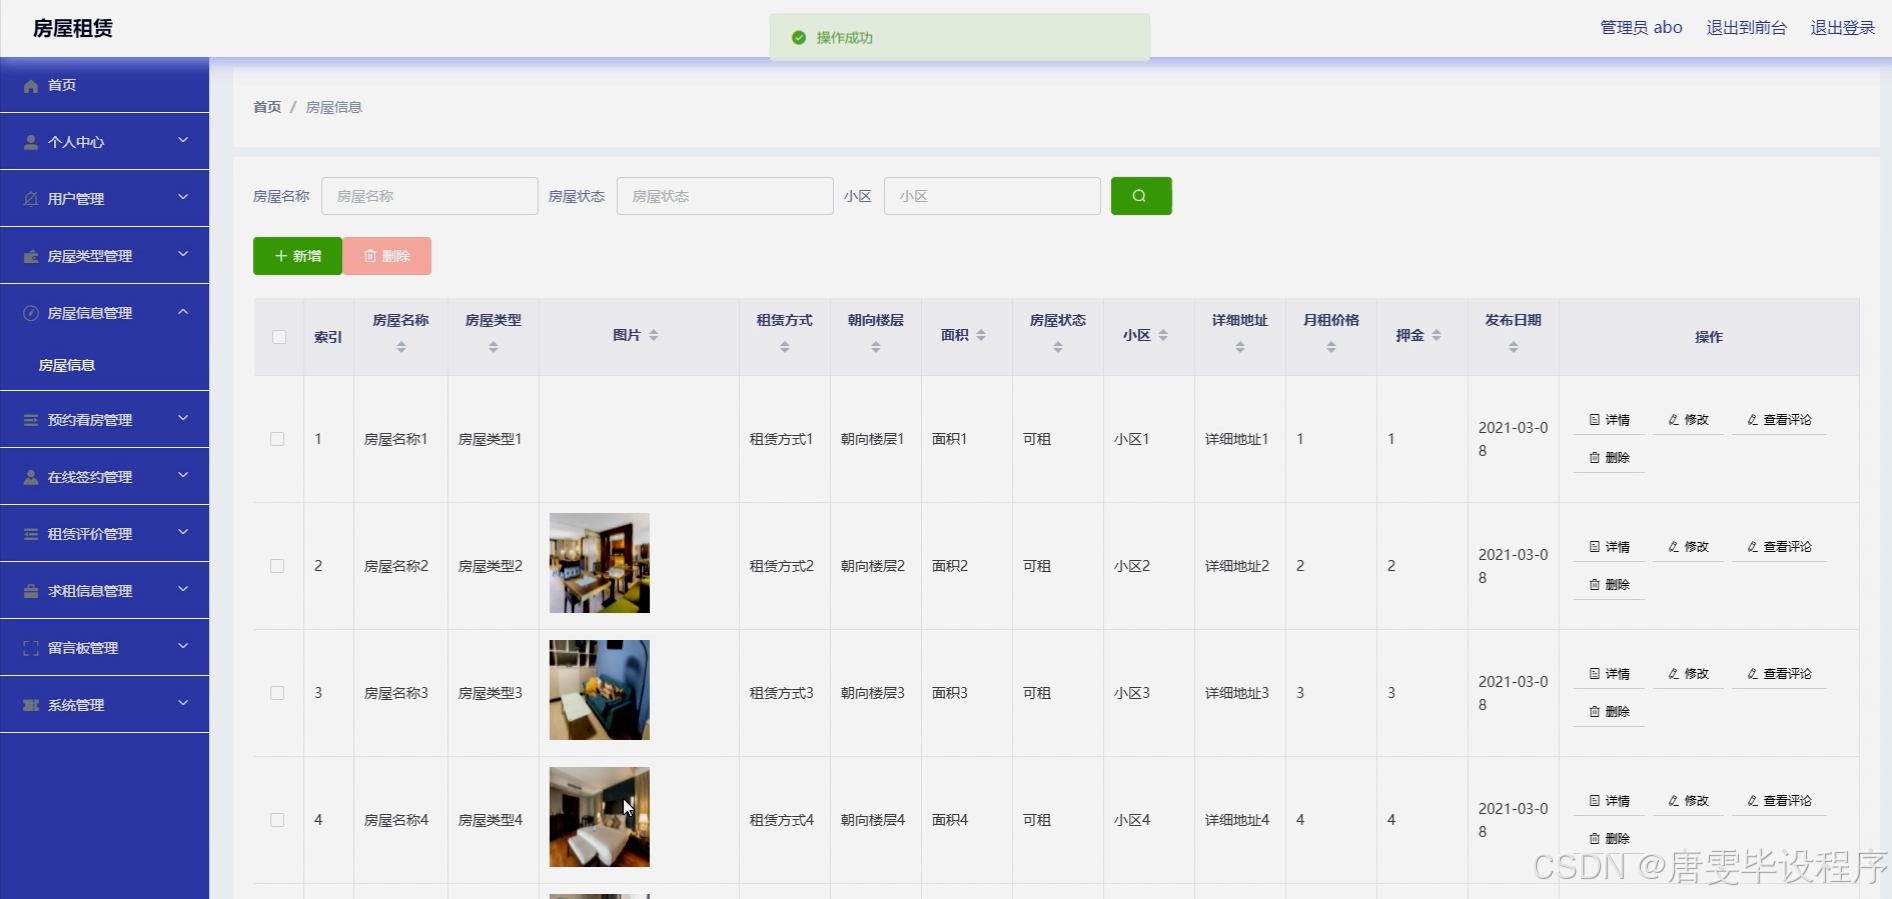Focus the 房屋名称 search input
The width and height of the screenshot is (1892, 899).
tap(429, 196)
